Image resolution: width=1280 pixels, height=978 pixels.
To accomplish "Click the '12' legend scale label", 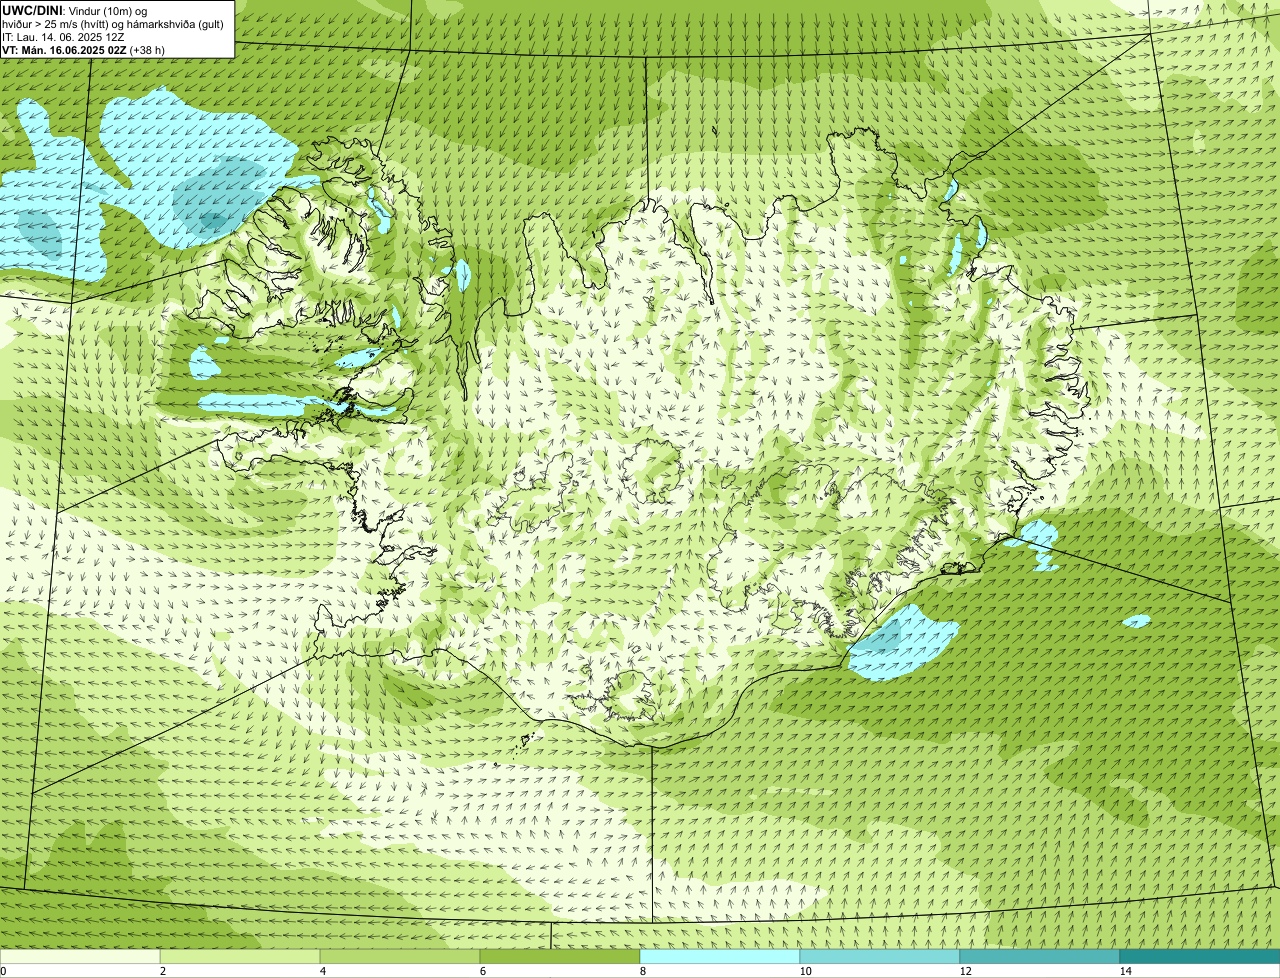I will [965, 971].
